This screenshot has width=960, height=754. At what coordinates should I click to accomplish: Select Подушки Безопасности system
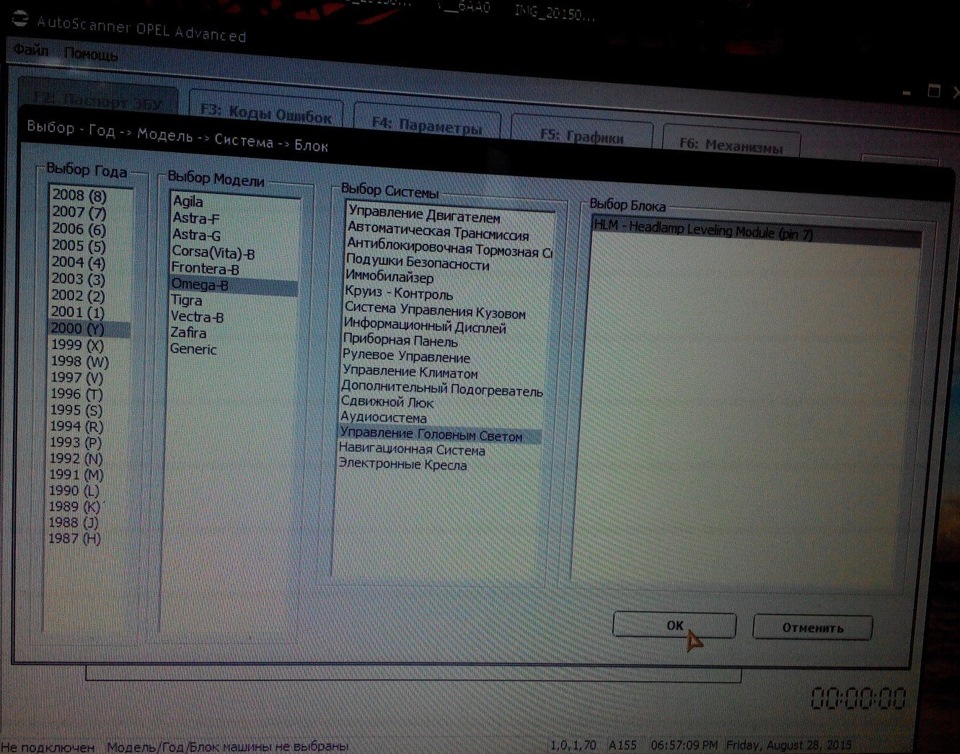click(x=418, y=264)
